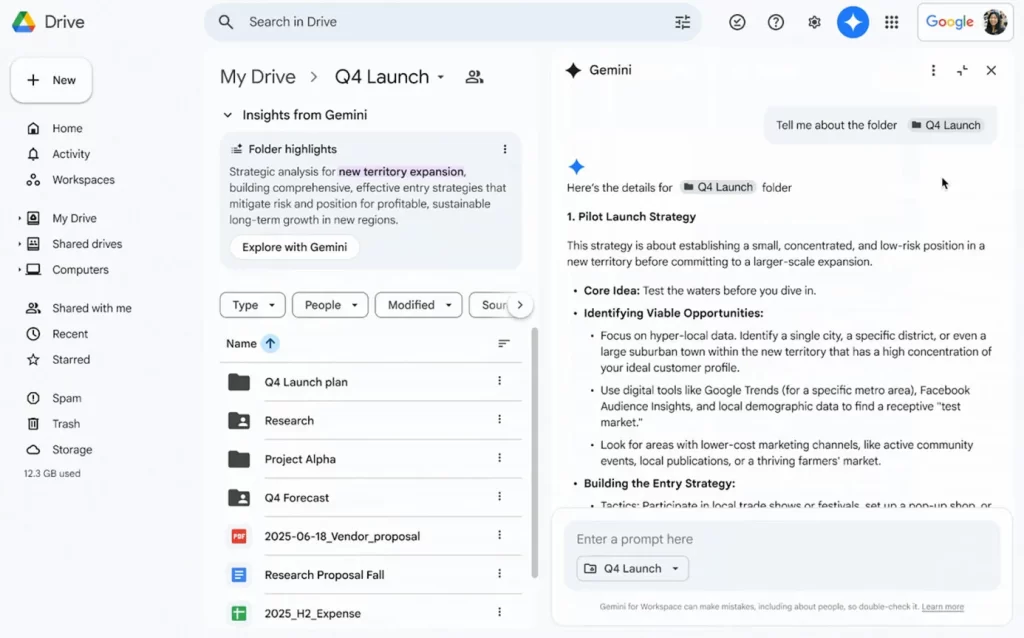This screenshot has height=638, width=1024.
Task: Collapse the Insights from Gemini section
Action: click(x=227, y=115)
